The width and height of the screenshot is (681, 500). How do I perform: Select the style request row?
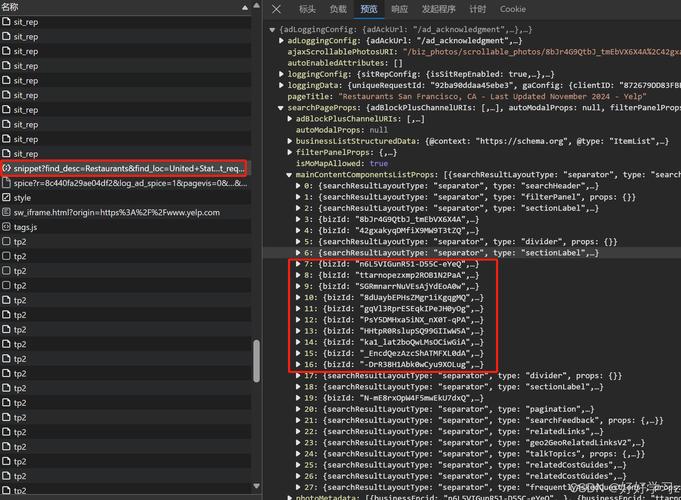125,198
